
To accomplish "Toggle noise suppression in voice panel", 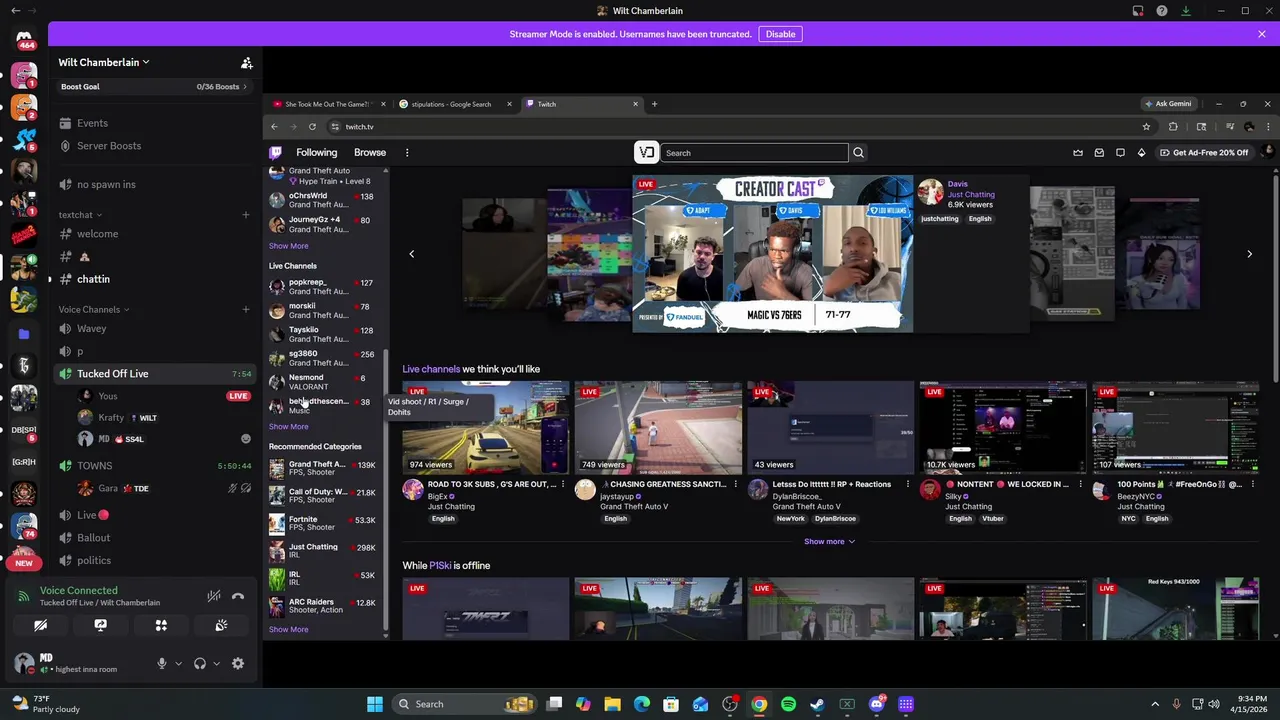I will [x=213, y=596].
